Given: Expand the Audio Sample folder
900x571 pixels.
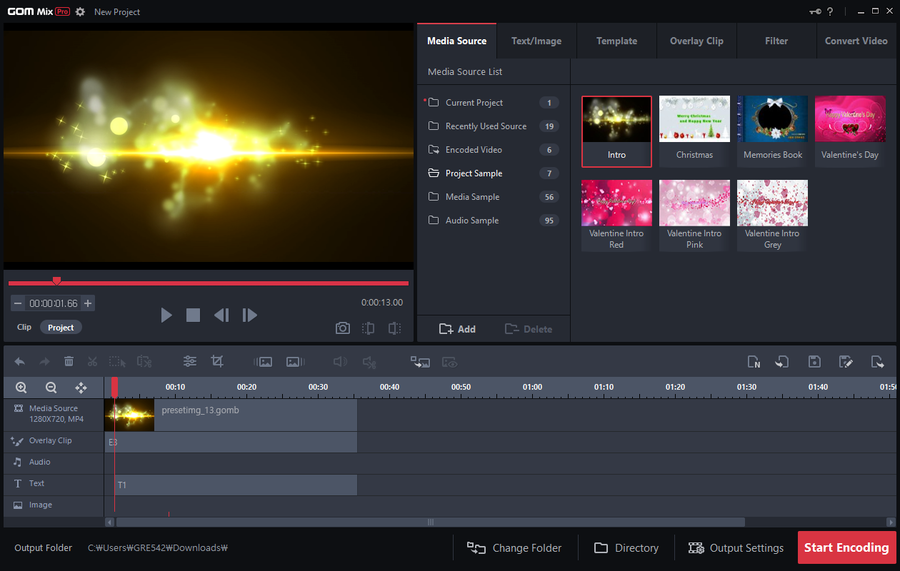Looking at the screenshot, I should 472,220.
